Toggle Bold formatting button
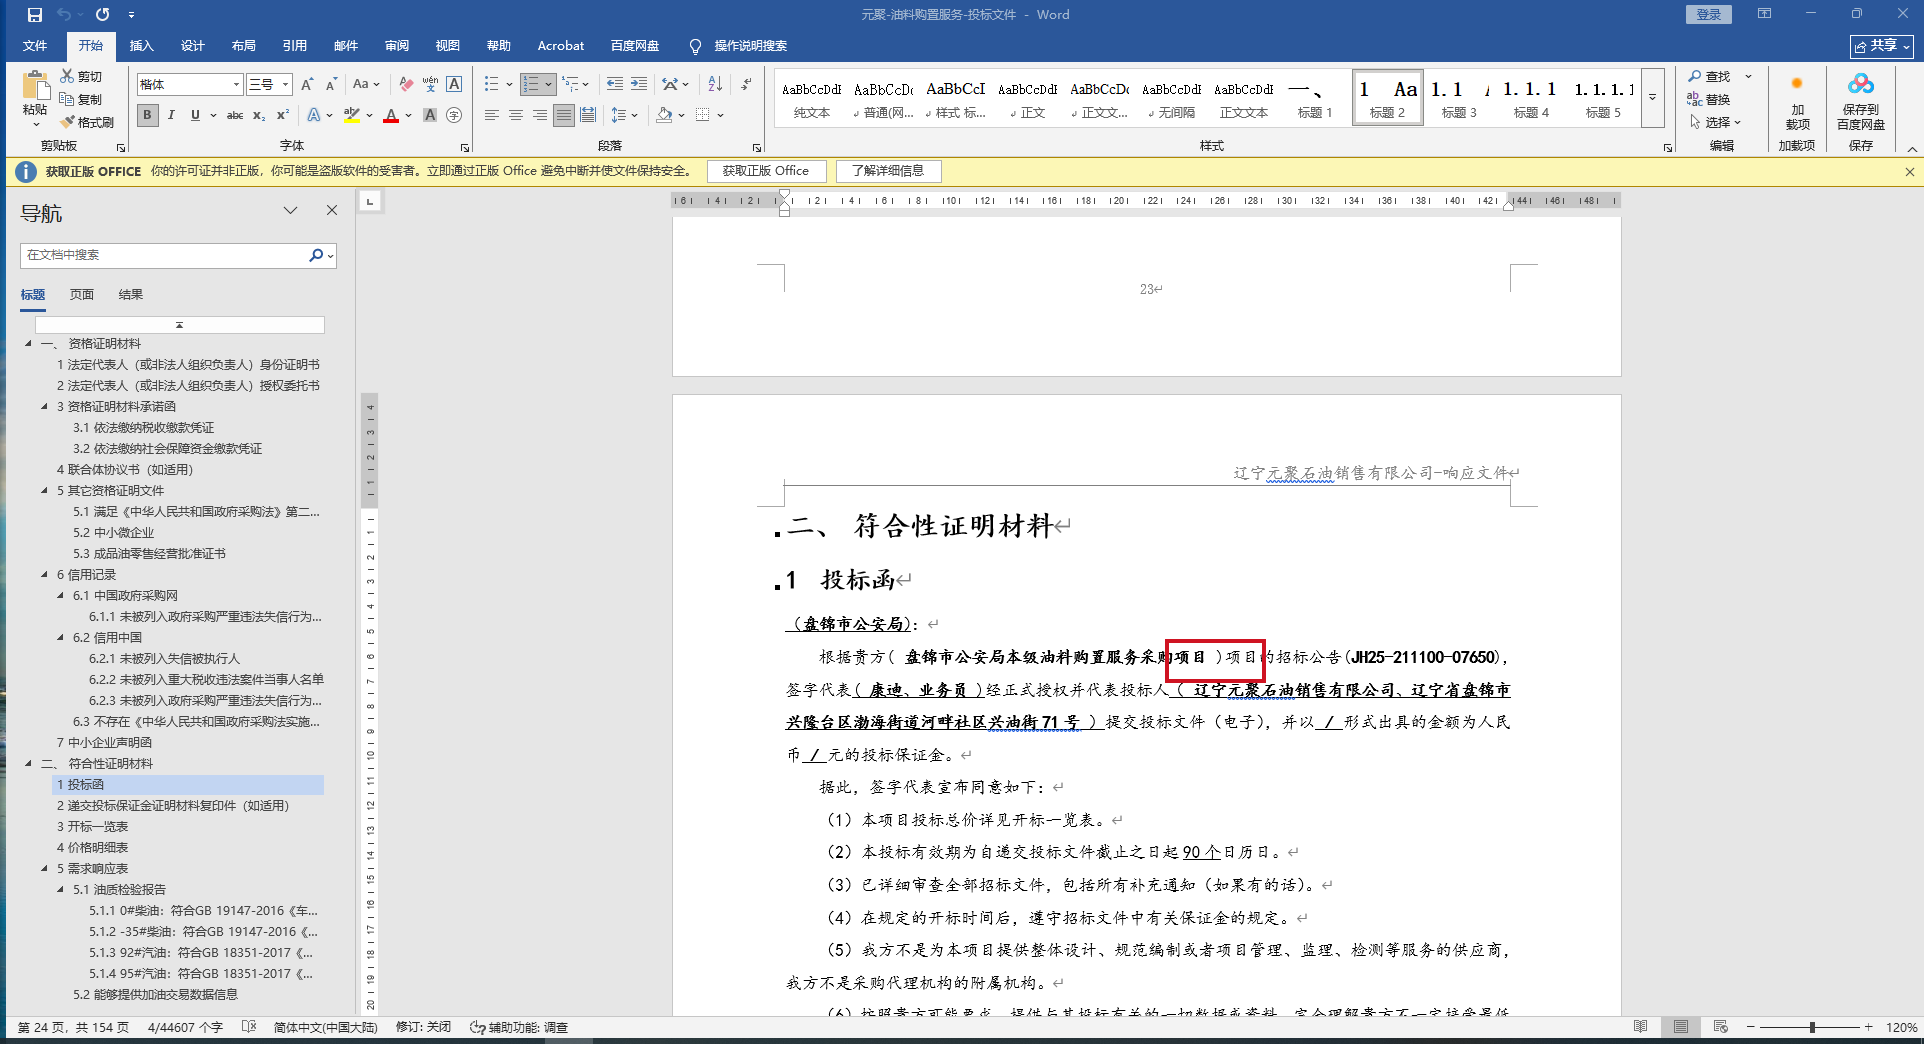 148,116
